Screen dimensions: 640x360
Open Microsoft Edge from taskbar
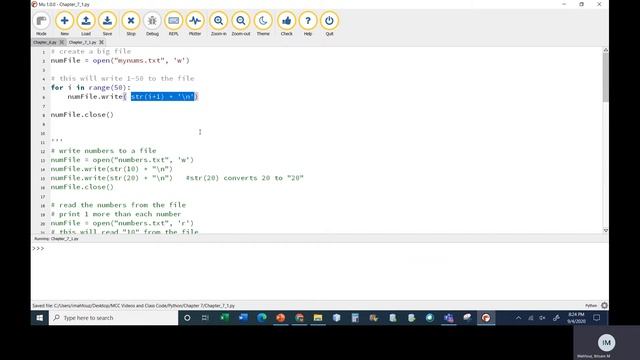(x=262, y=318)
